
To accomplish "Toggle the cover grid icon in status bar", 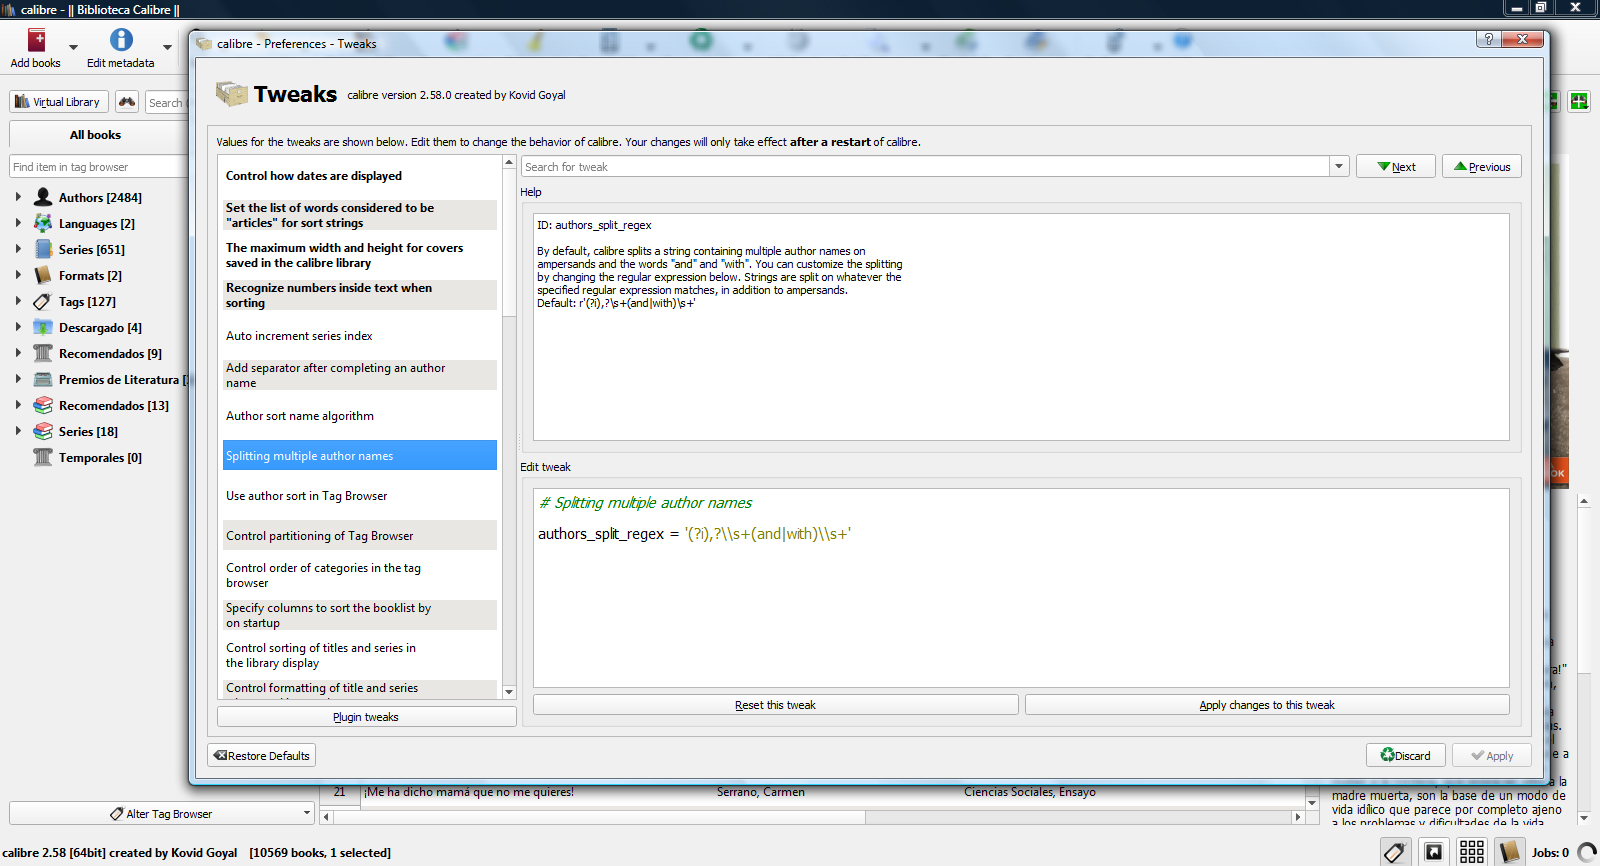I will (x=1472, y=852).
